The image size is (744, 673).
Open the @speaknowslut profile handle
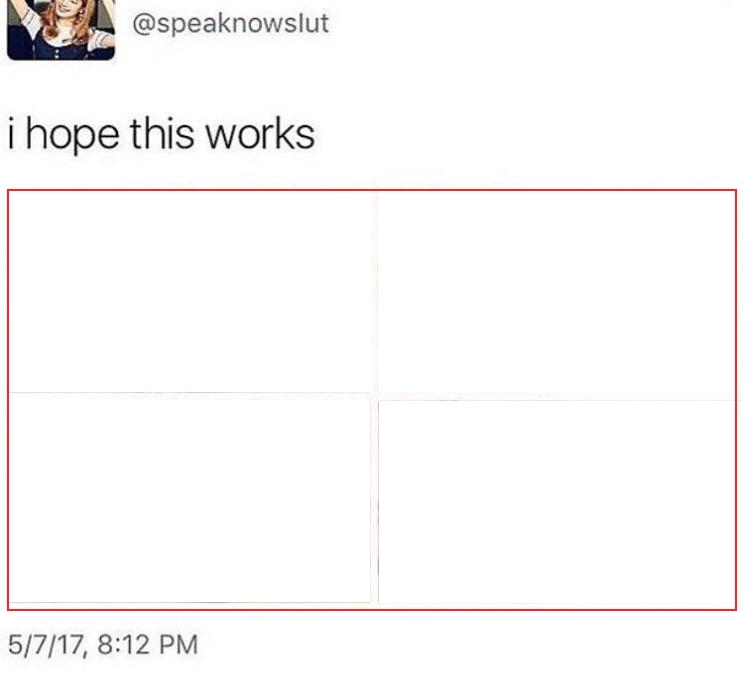tap(231, 23)
